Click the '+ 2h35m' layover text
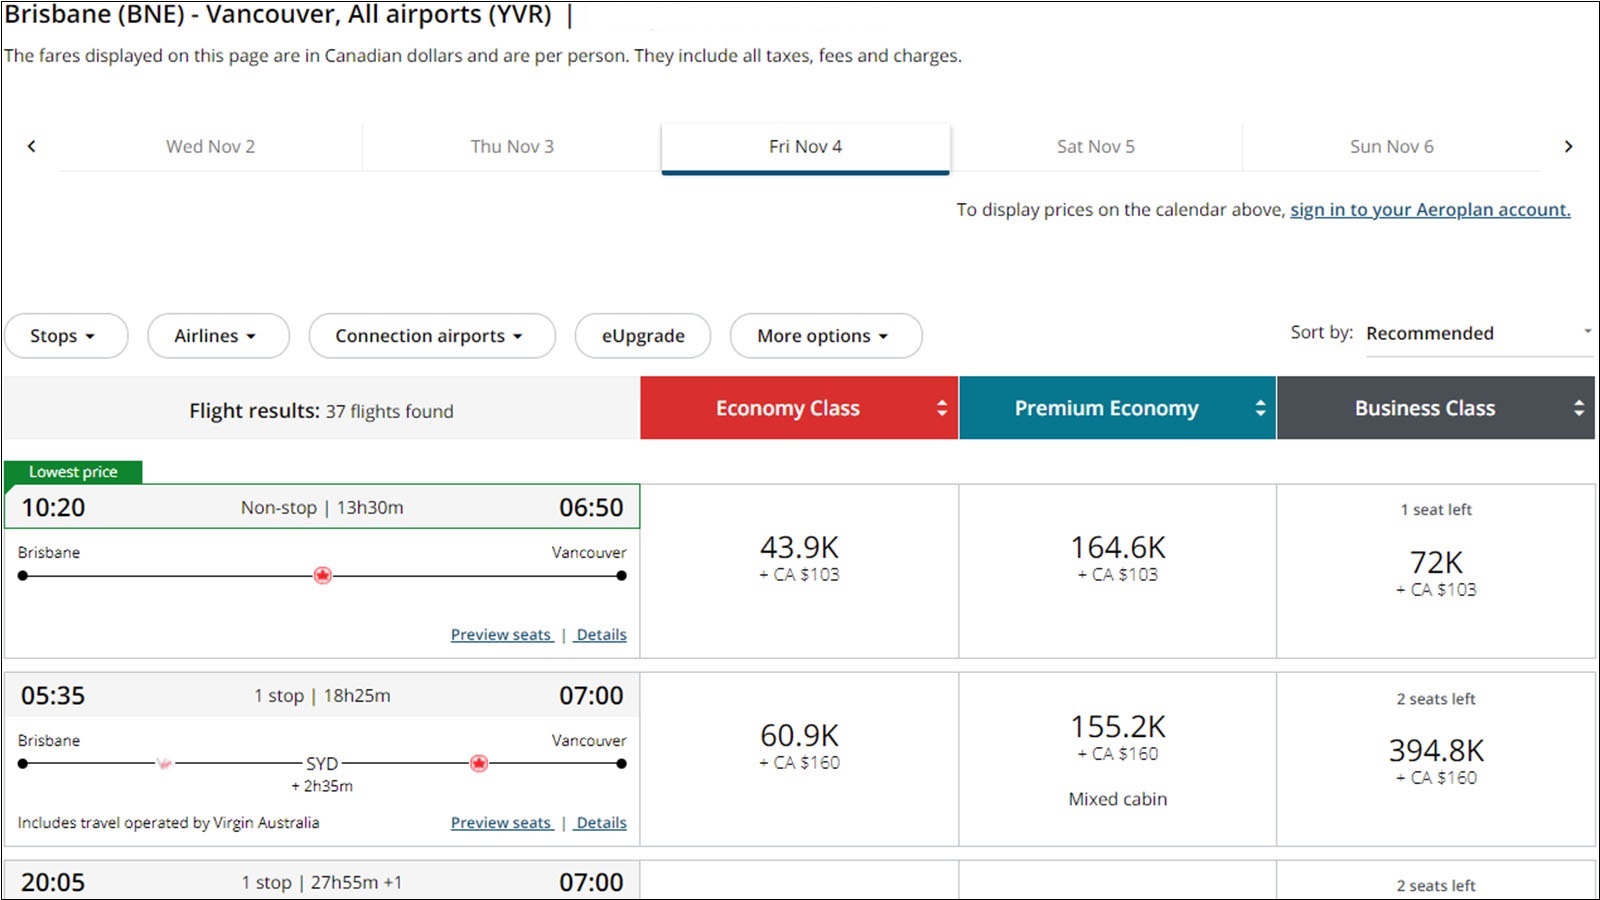1600x900 pixels. 322,786
